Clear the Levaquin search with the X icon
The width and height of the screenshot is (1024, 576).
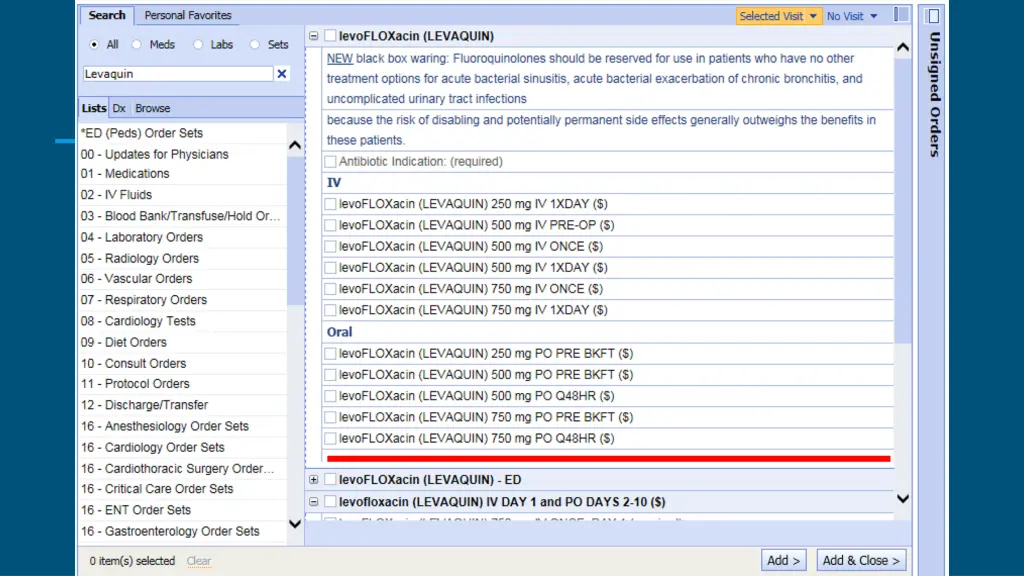(281, 74)
